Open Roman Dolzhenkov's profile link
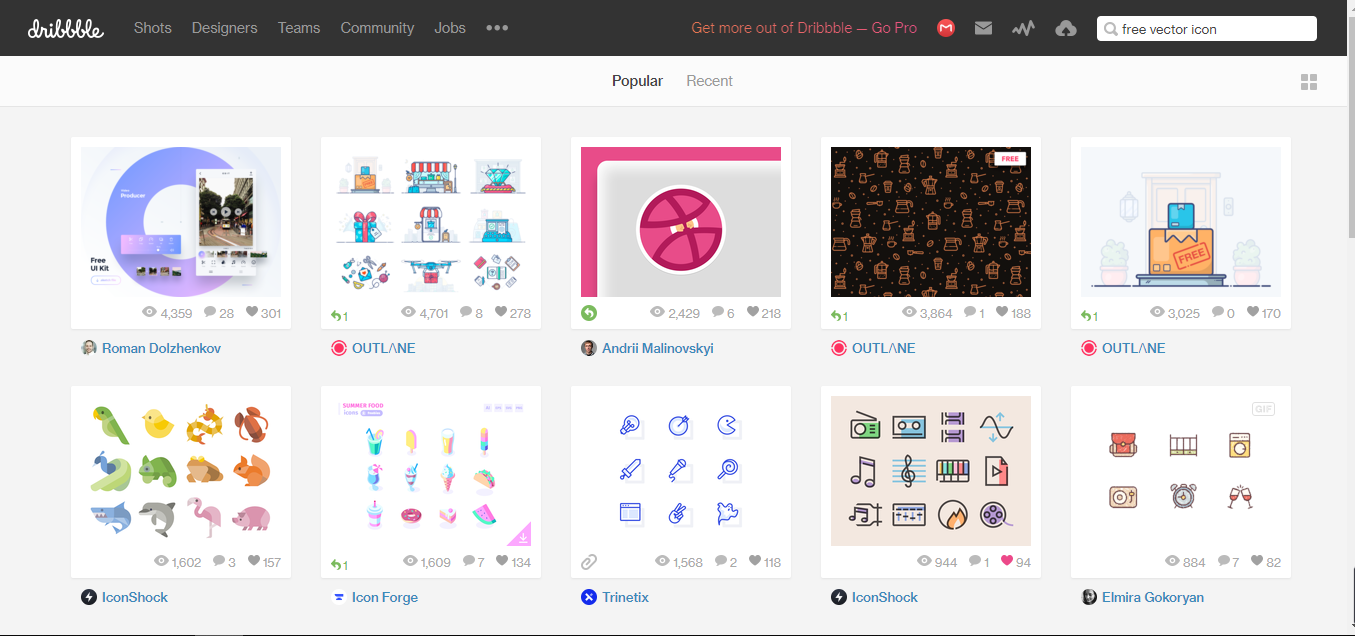 pos(162,348)
